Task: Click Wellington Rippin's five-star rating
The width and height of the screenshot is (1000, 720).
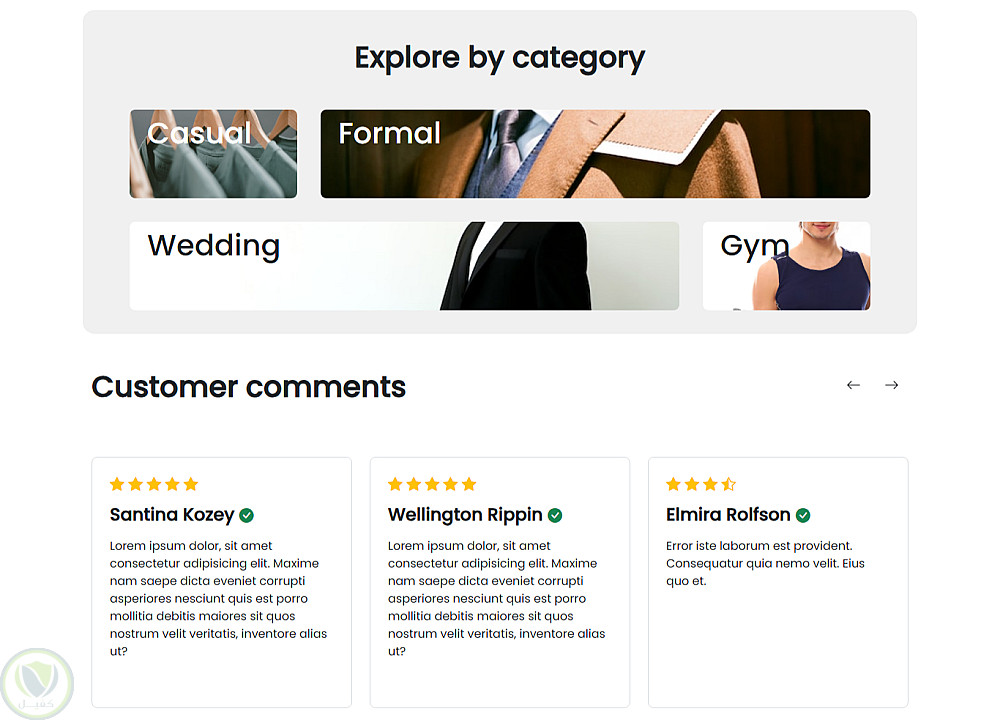Action: pos(432,484)
